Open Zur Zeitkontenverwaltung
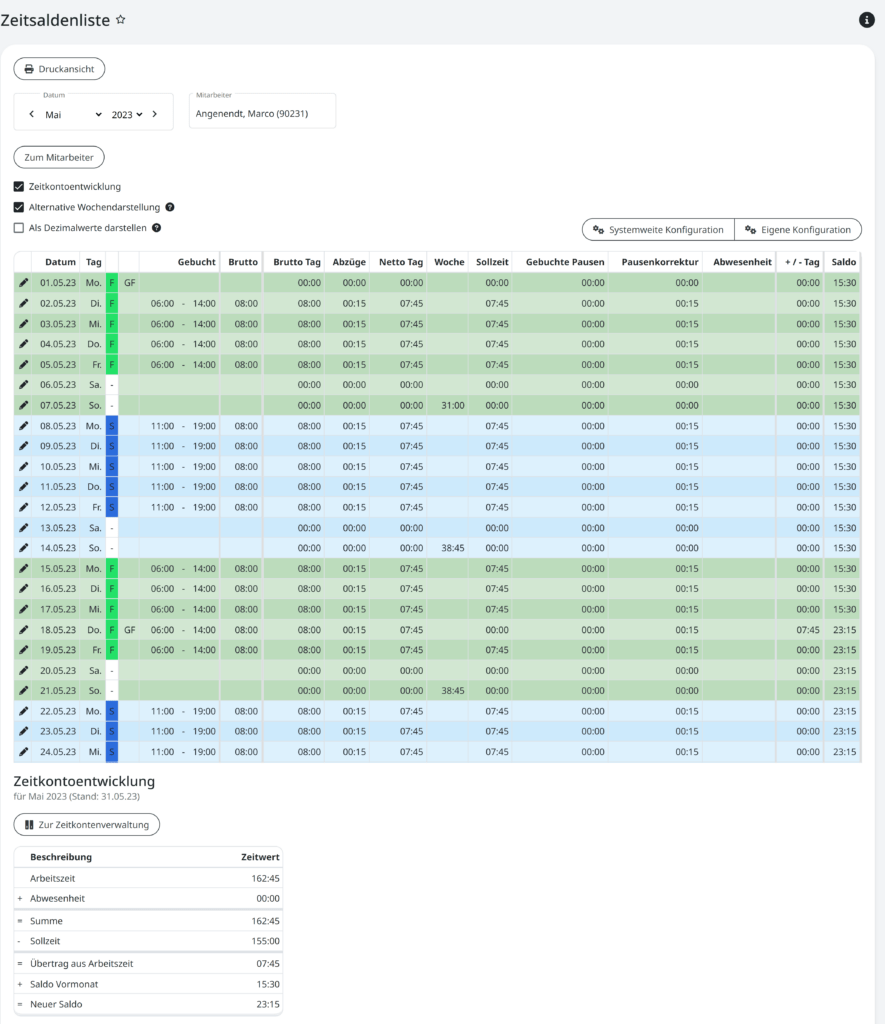This screenshot has width=885, height=1024. tap(85, 824)
